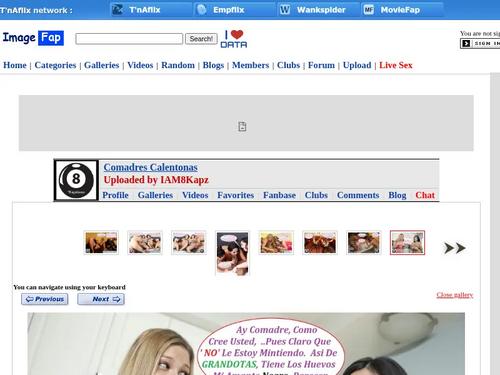Click the Previous navigation button
Image resolution: width=500 pixels, height=375 pixels.
click(45, 299)
